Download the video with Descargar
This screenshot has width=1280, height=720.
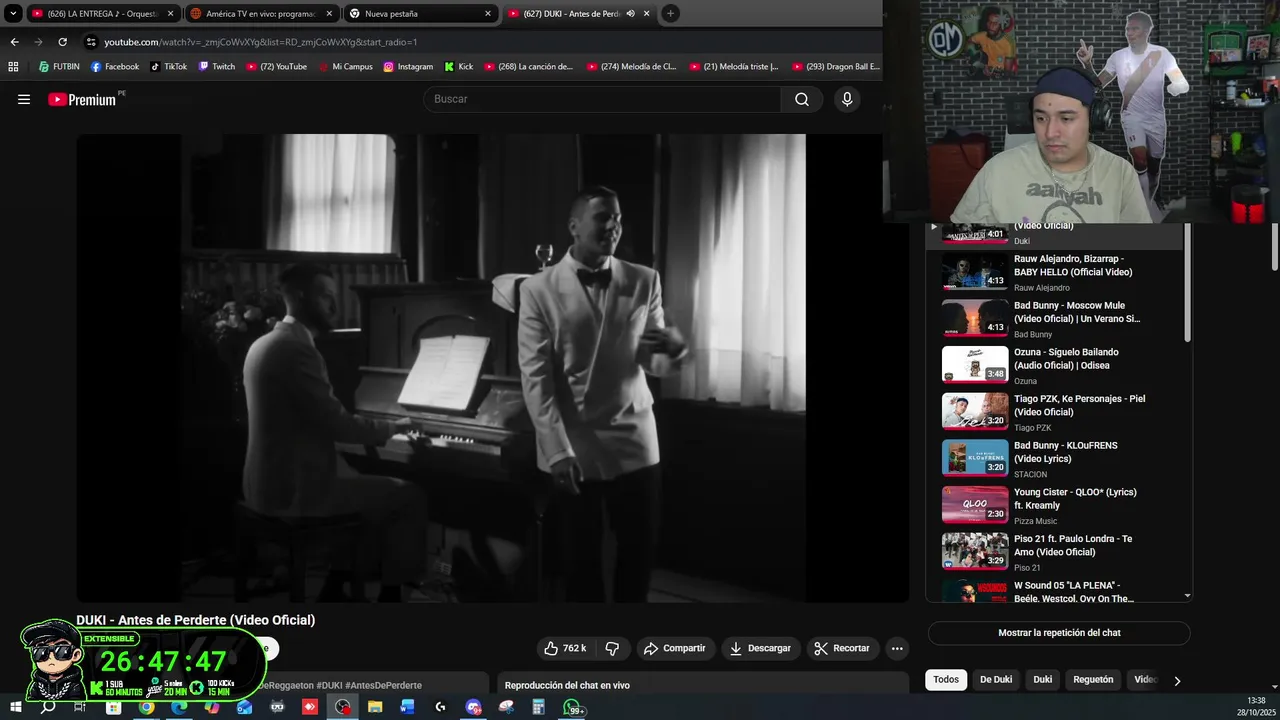point(760,648)
